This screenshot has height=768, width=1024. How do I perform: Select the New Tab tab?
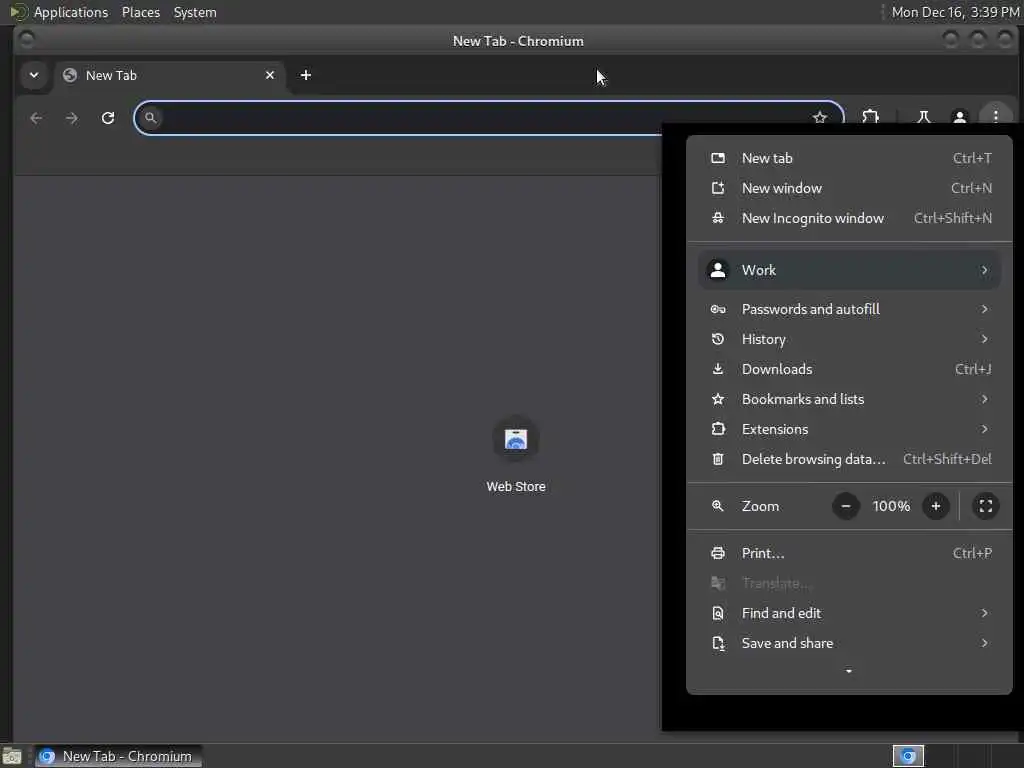[x=169, y=75]
